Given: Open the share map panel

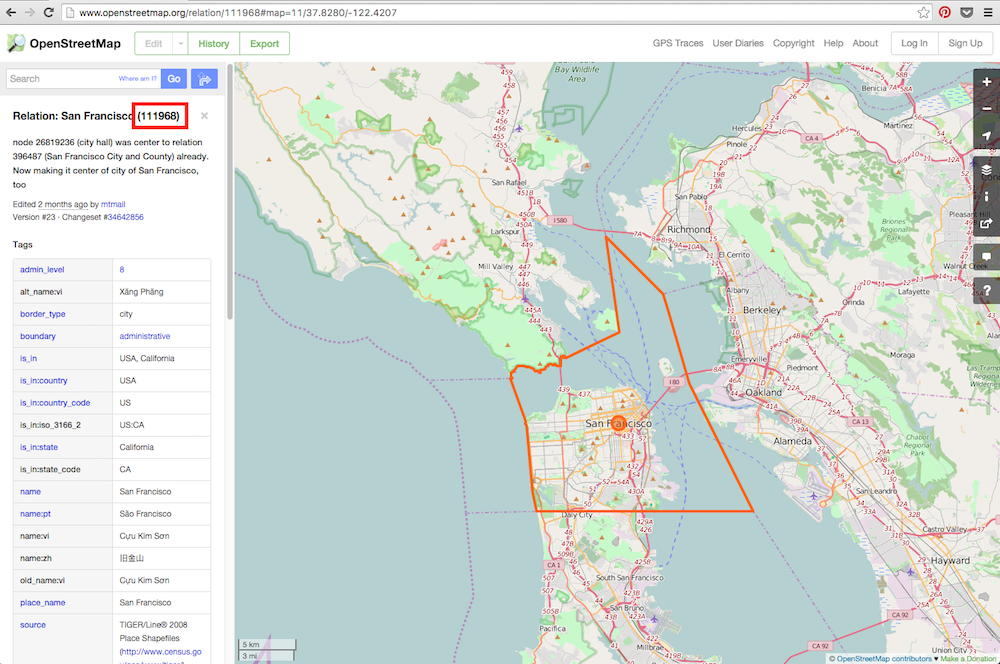Looking at the screenshot, I should coord(987,223).
